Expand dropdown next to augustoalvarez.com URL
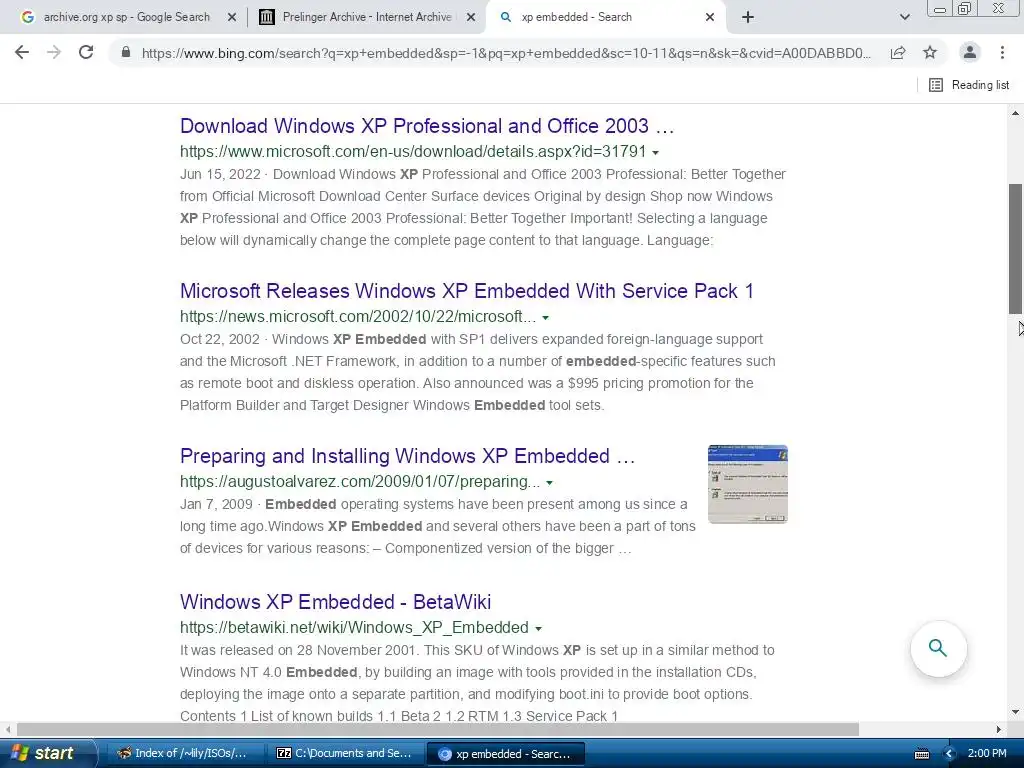 549,483
